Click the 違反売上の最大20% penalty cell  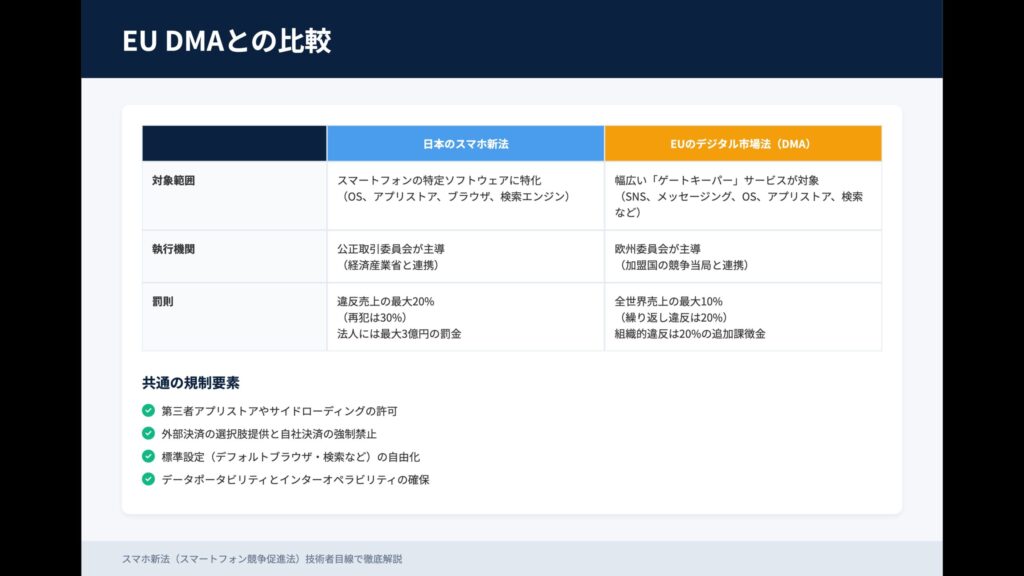click(465, 317)
